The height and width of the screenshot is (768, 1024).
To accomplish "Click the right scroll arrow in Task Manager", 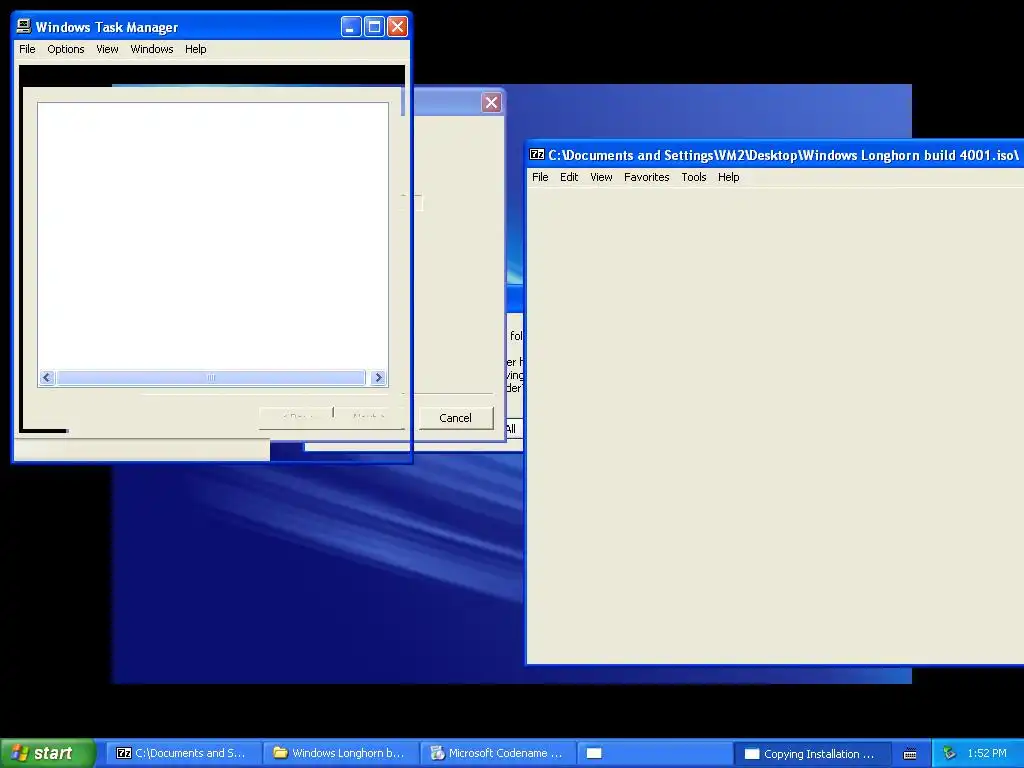I will [378, 377].
